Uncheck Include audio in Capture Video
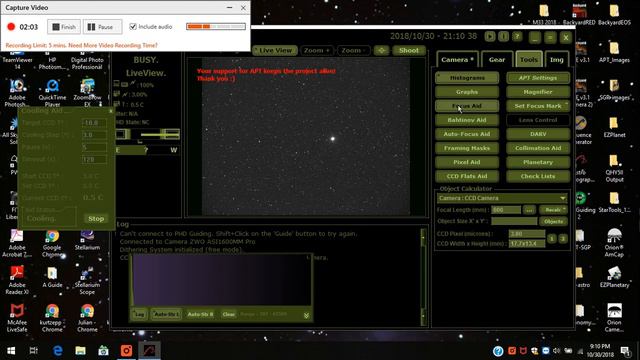 point(133,27)
